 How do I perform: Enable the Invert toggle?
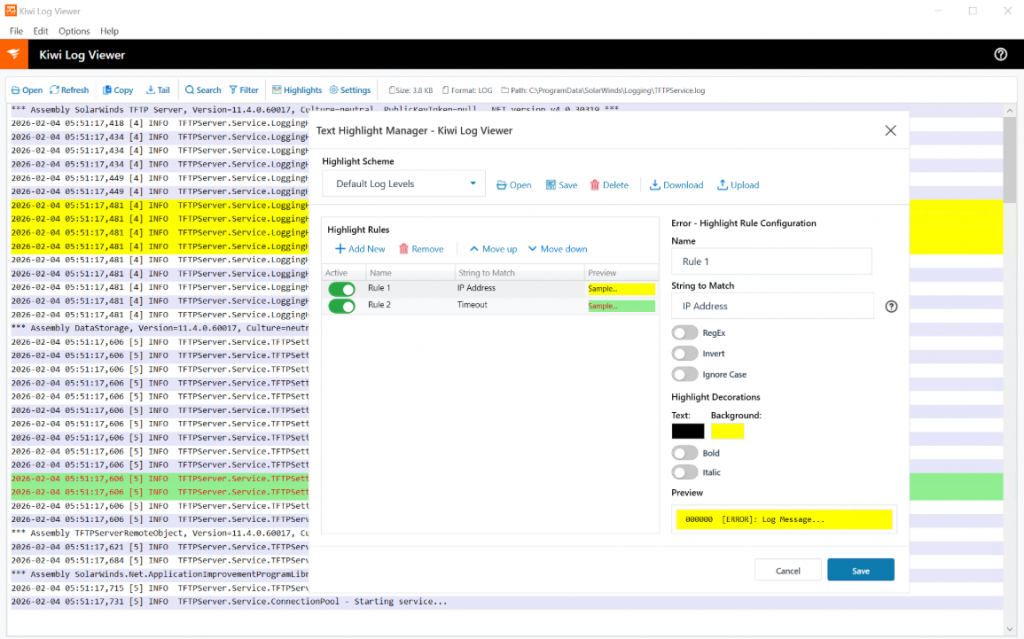click(x=684, y=353)
